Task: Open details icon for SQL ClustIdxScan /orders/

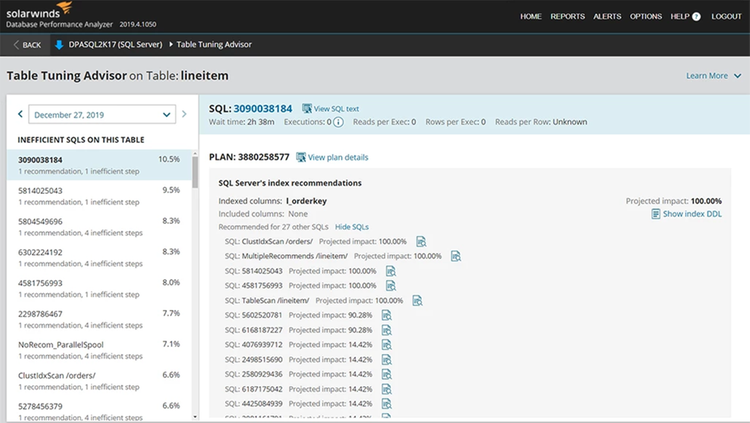Action: [x=421, y=242]
